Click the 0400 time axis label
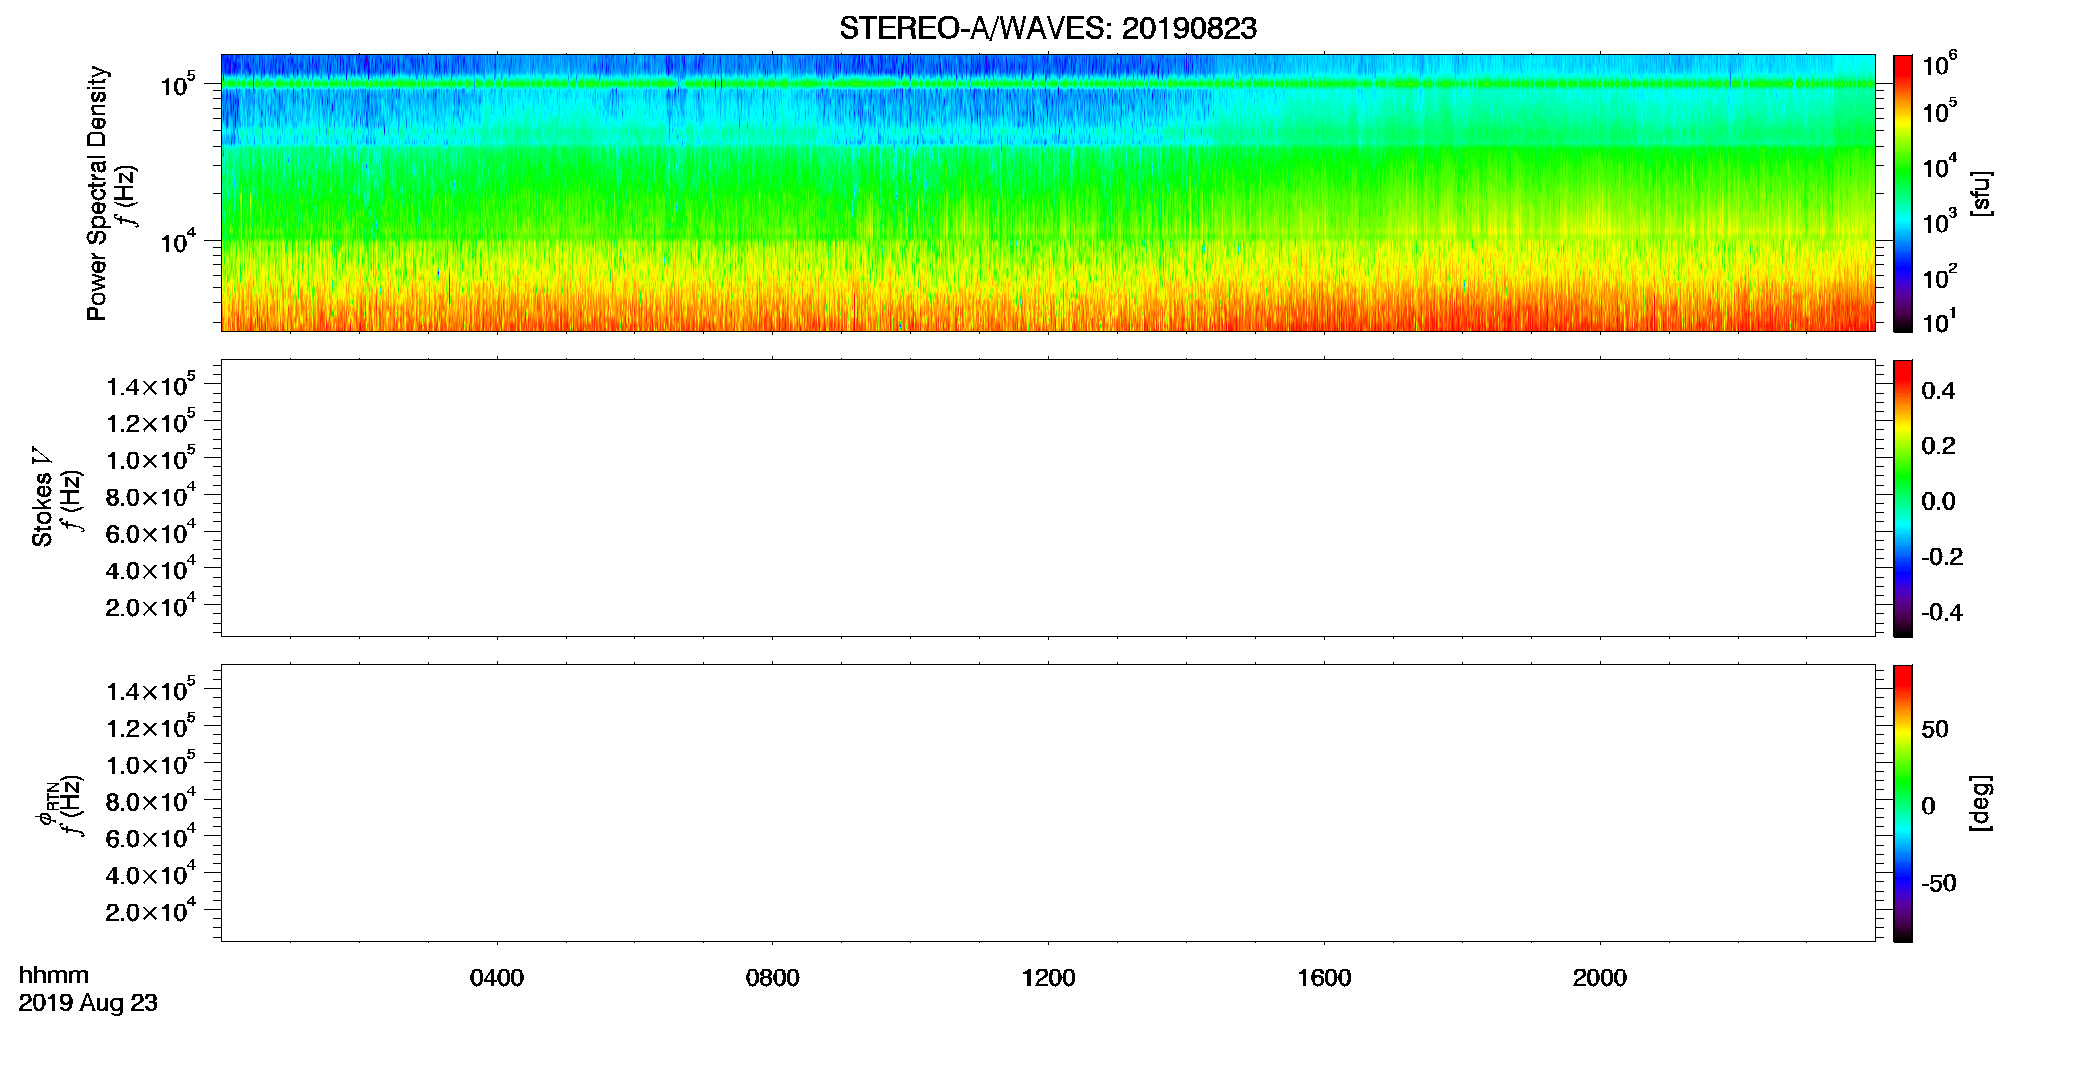Viewport: 2096px width, 1080px height. [x=497, y=978]
